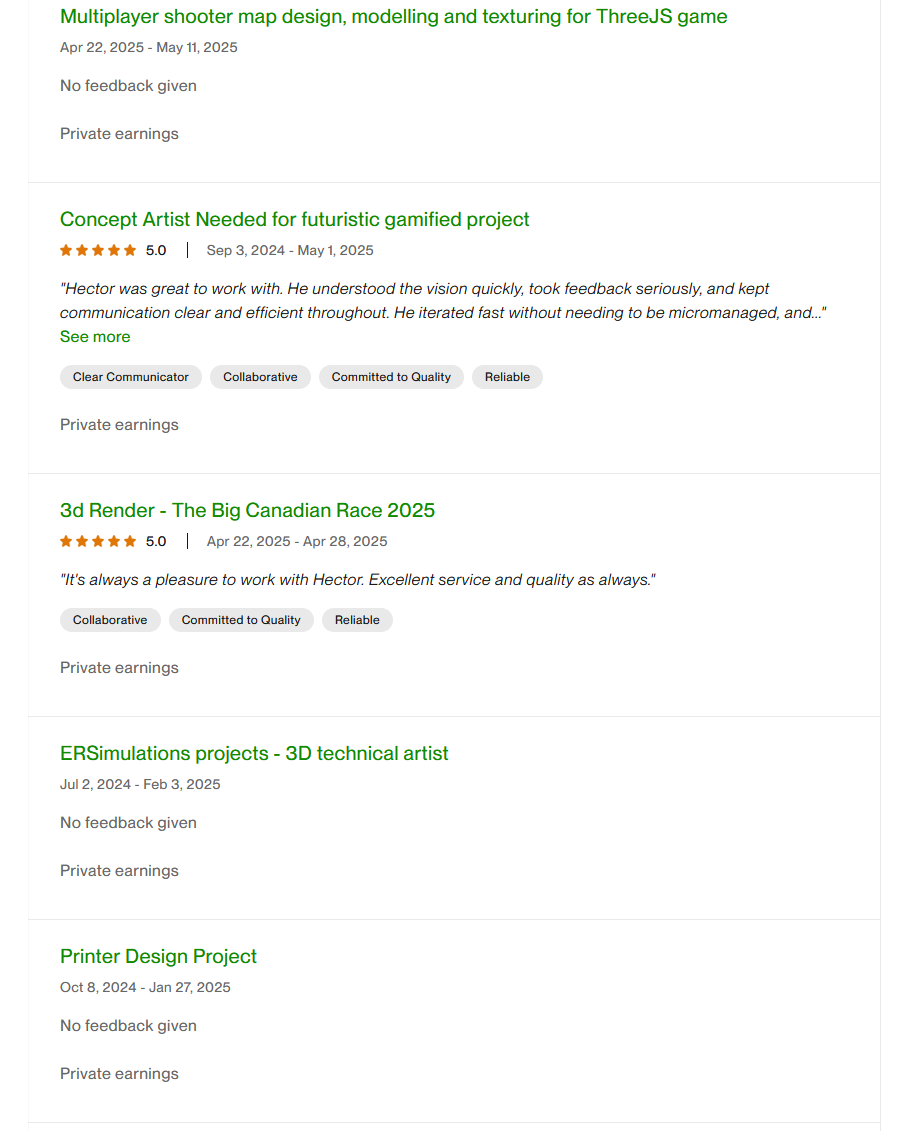
Task: Click the star rating icons for 3d Render job
Action: pos(98,542)
